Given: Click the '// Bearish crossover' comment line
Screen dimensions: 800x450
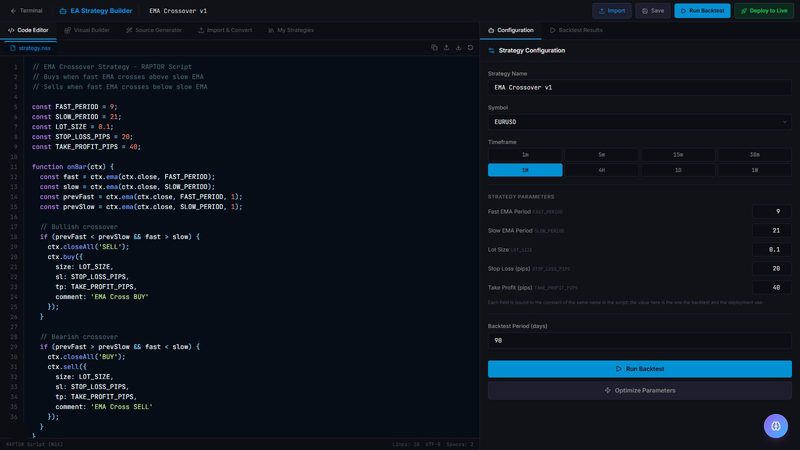Looking at the screenshot, I should tap(79, 337).
